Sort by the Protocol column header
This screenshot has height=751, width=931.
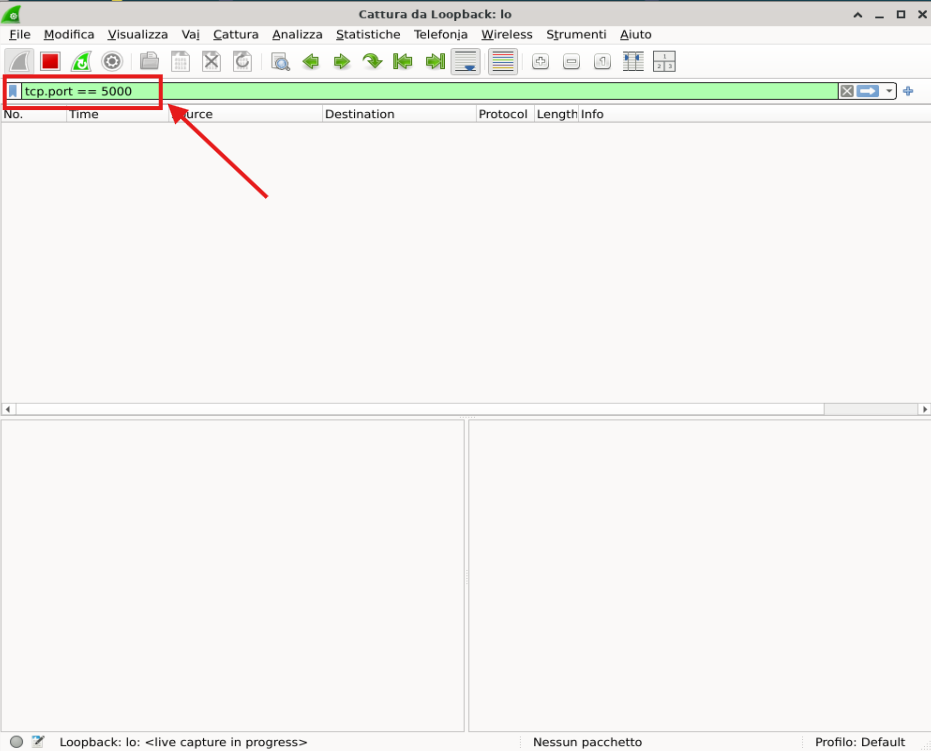pos(505,114)
